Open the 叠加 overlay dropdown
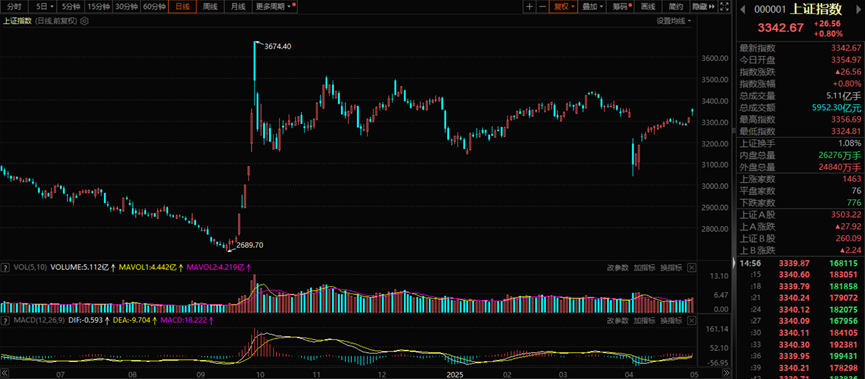This screenshot has width=865, height=379. tap(593, 7)
